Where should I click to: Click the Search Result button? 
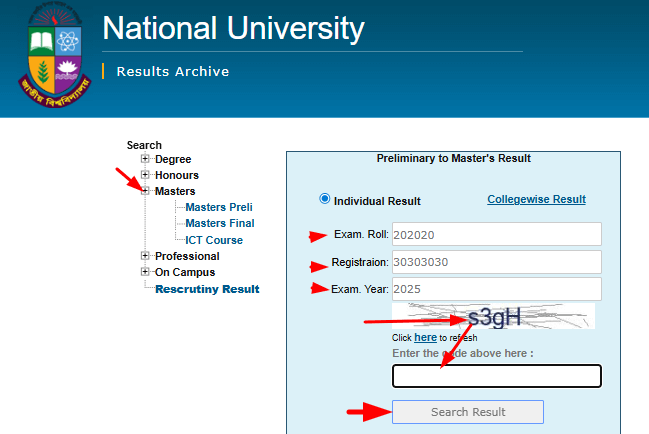coord(468,412)
